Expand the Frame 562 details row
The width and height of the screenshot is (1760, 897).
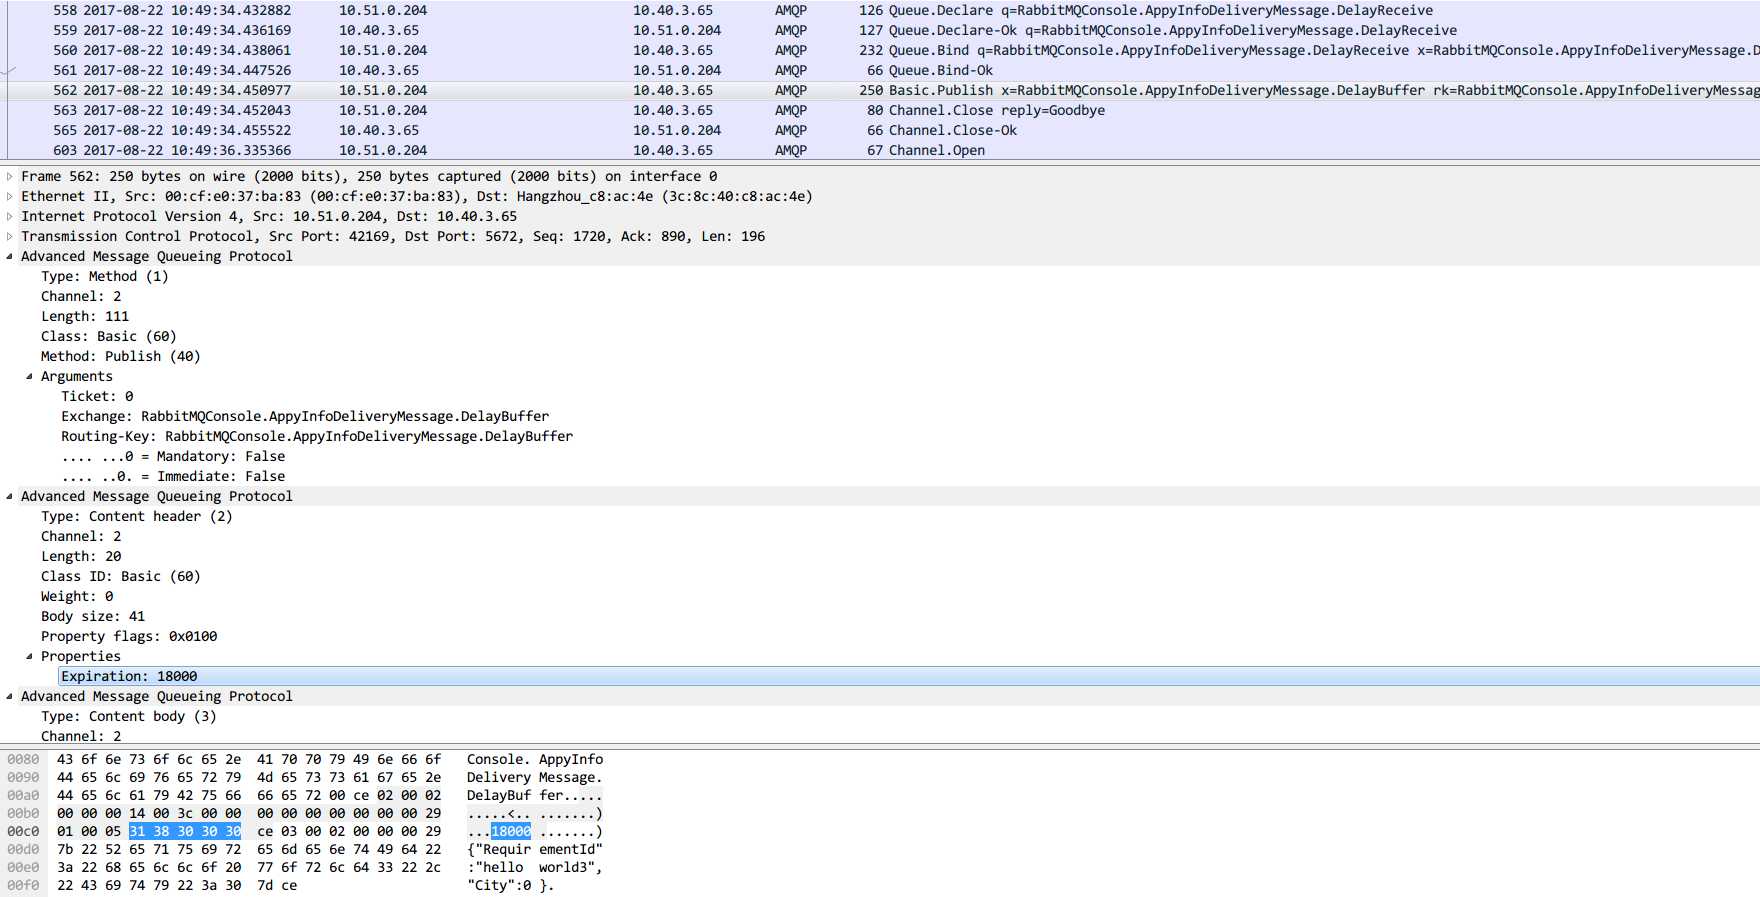pyautogui.click(x=10, y=176)
